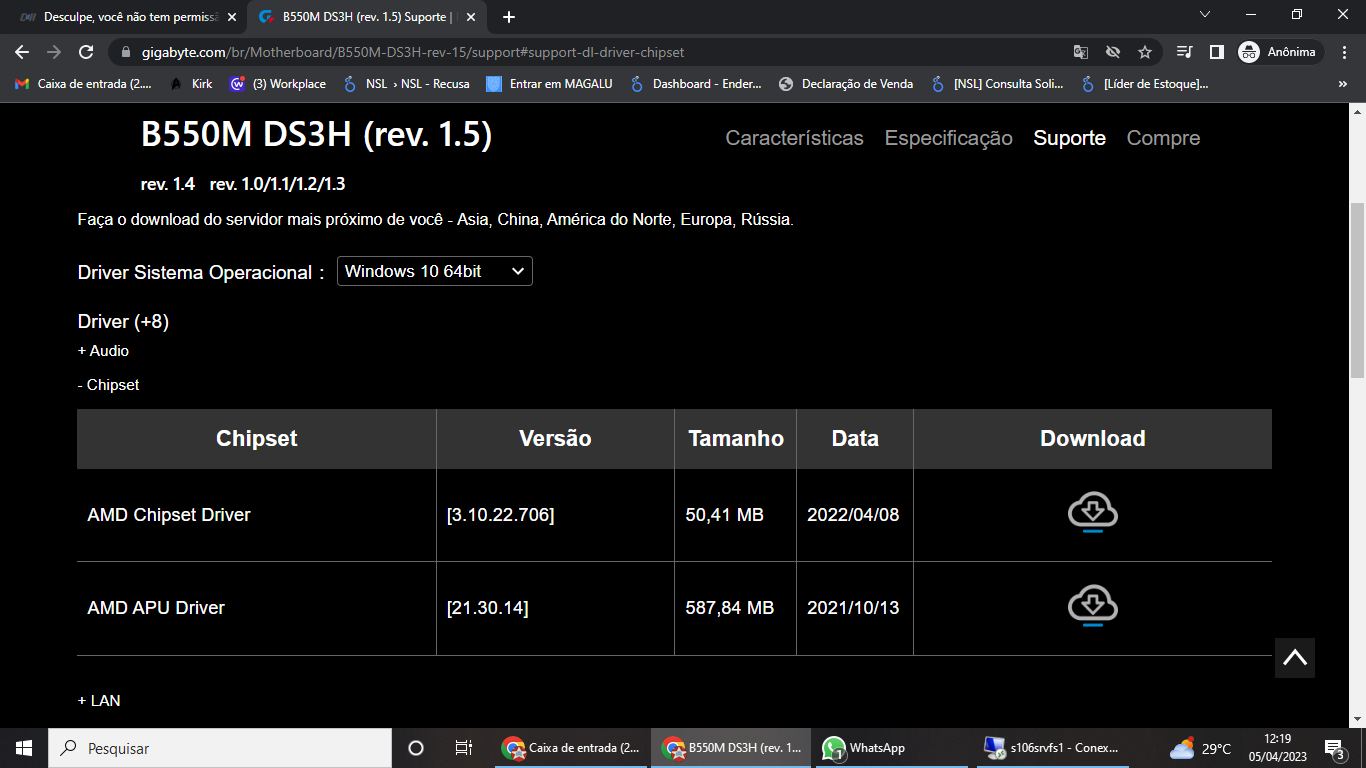
Task: Select the B550M DS3H browser tab
Action: click(x=366, y=17)
